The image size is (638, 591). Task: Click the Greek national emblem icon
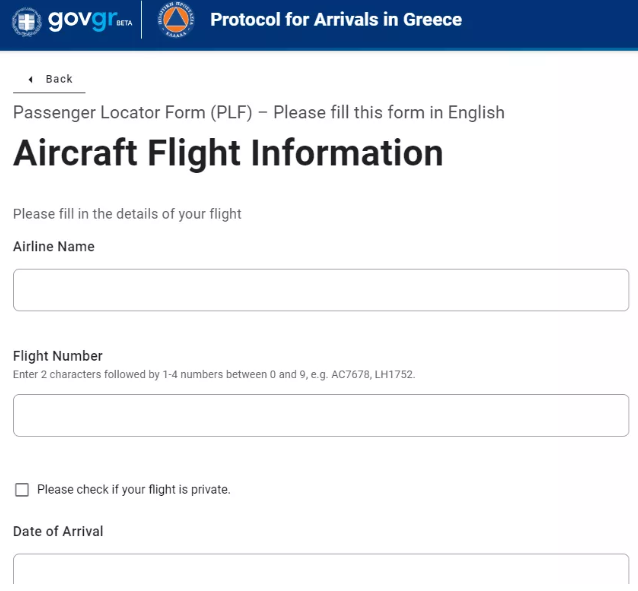tap(27, 20)
